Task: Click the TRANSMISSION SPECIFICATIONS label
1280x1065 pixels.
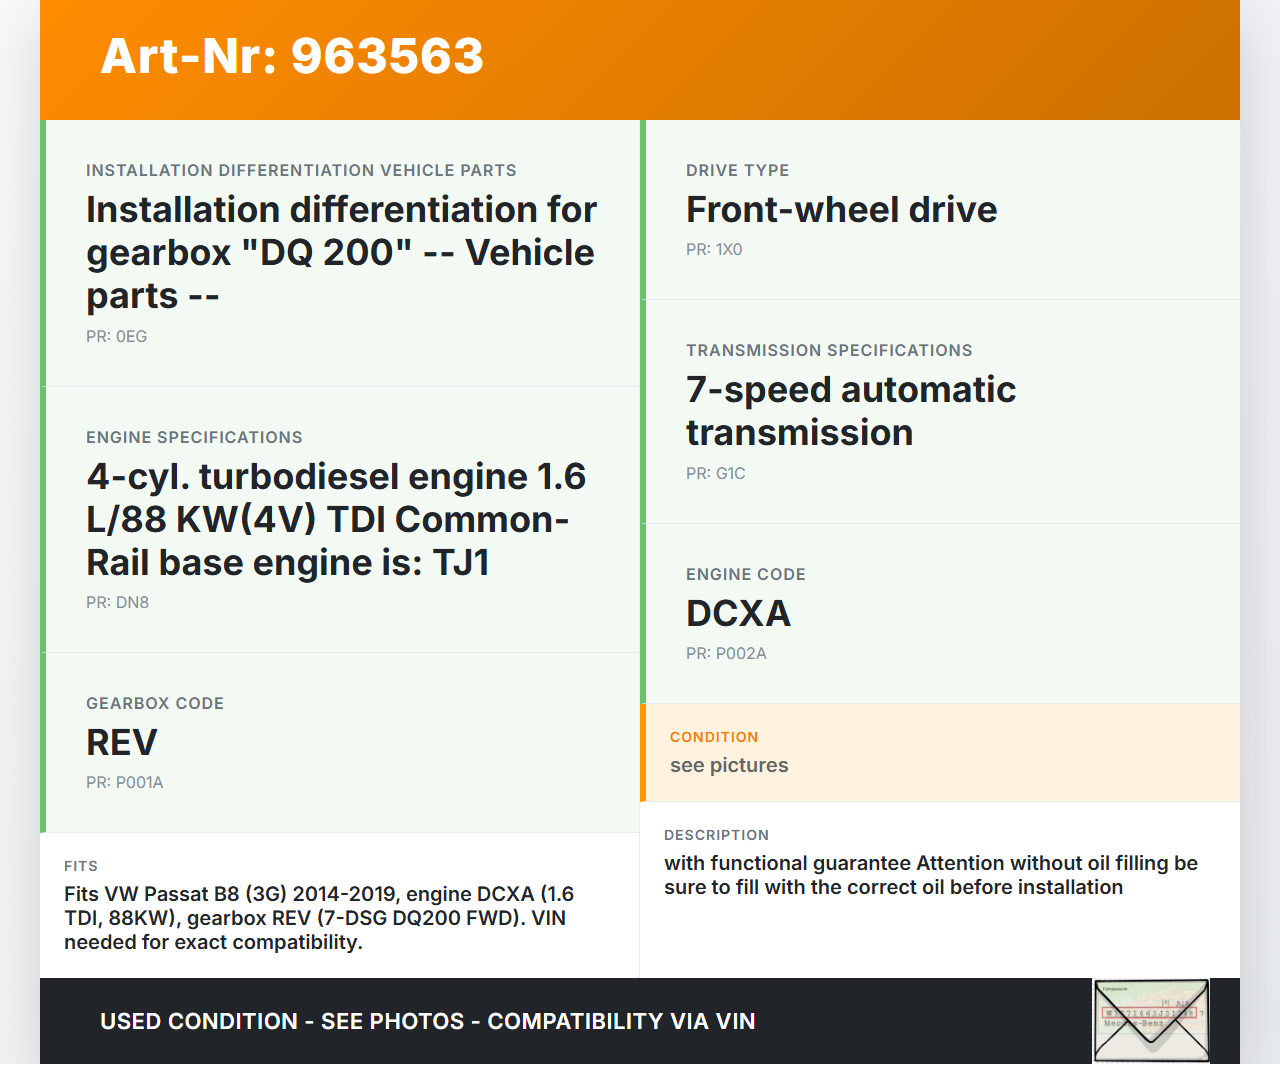Action: tap(829, 351)
